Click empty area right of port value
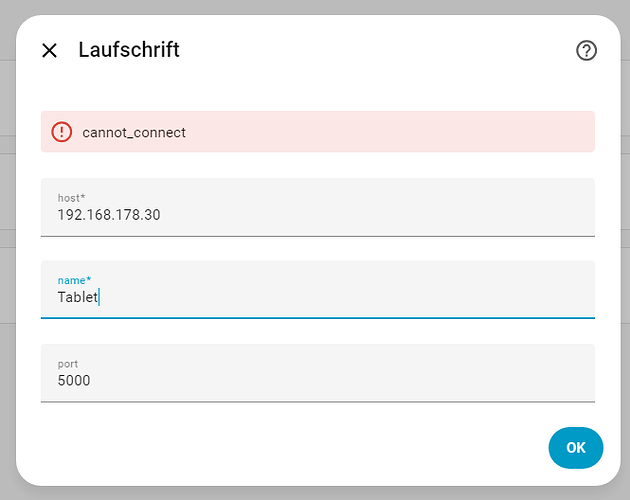The image size is (630, 500). 350,381
